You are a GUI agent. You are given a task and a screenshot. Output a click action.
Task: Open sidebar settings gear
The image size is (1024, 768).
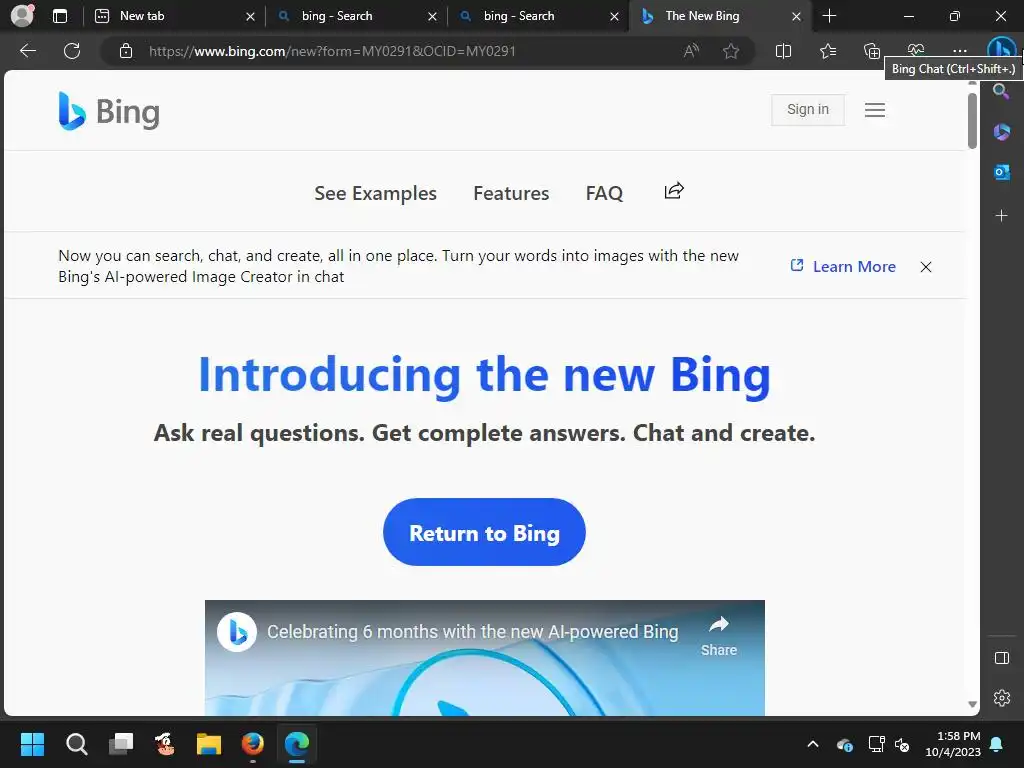coord(1001,698)
